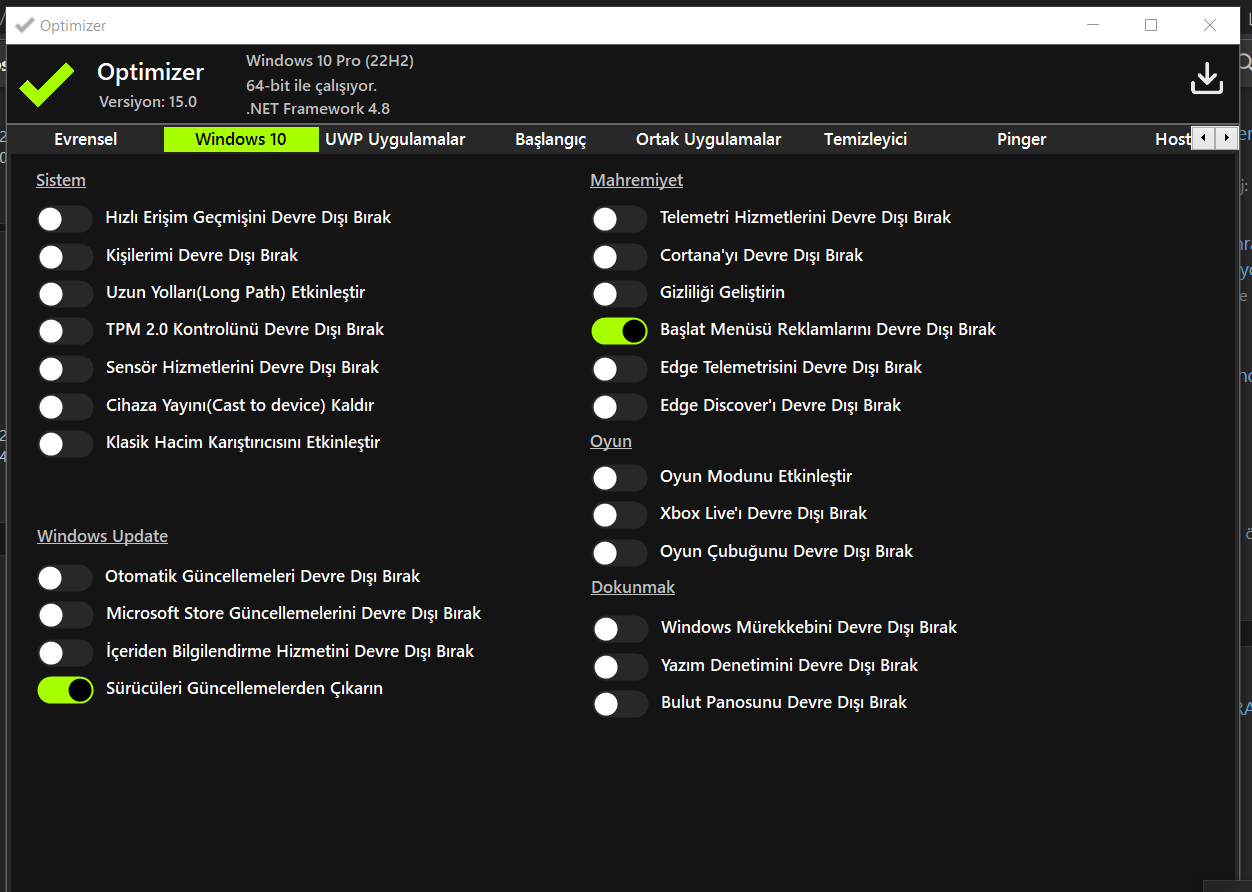This screenshot has height=892, width=1252.
Task: Toggle Otomatik Güncellemeleri Devre Dışı Bırak
Action: [65, 577]
